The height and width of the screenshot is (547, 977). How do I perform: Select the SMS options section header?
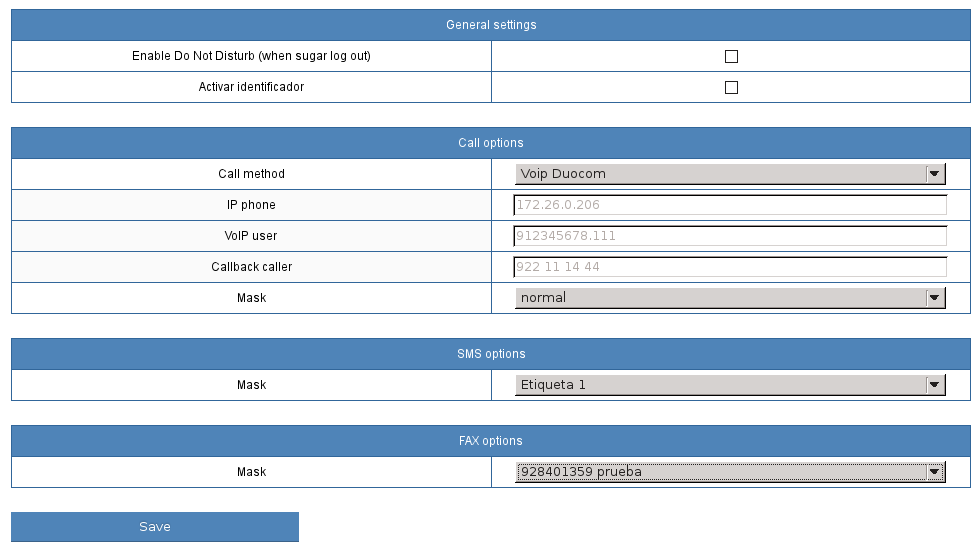[x=490, y=354]
